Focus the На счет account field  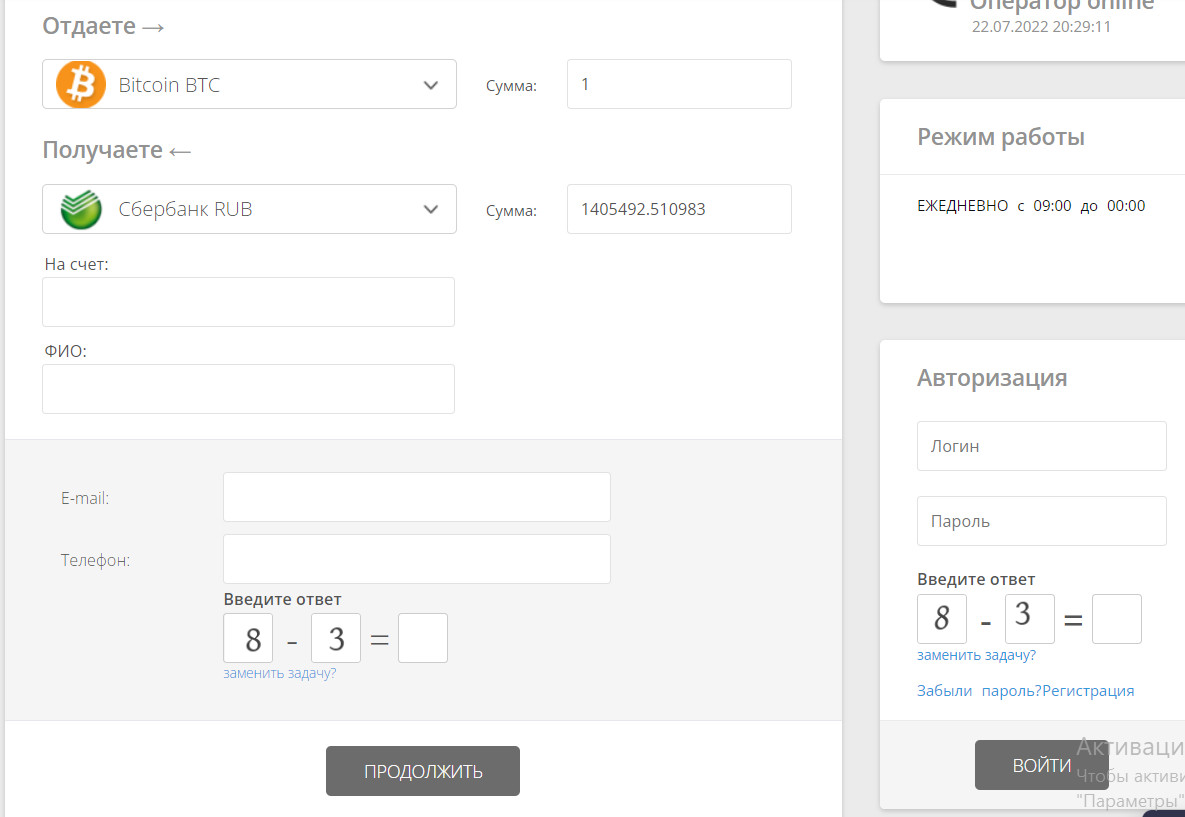click(248, 302)
